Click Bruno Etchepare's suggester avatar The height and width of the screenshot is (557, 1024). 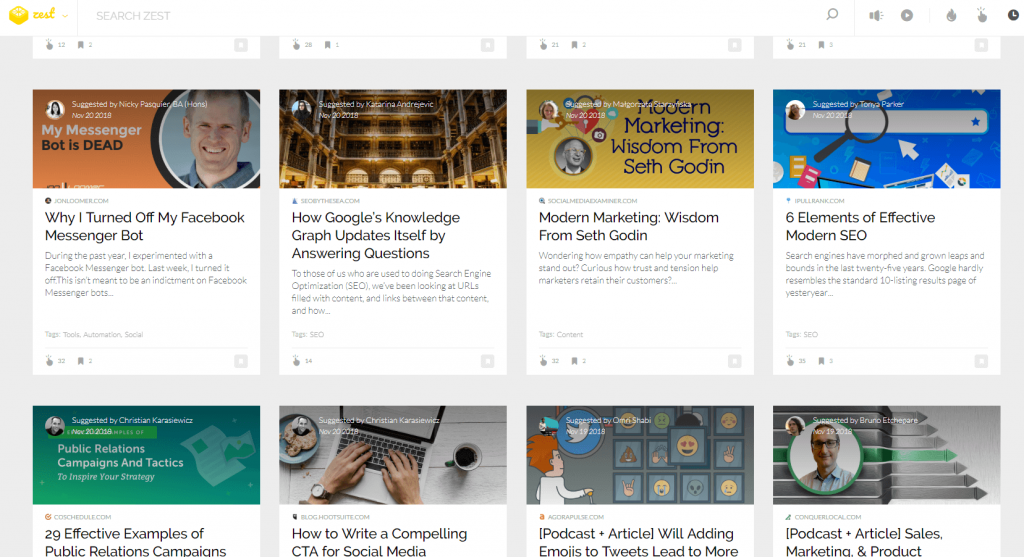795,425
